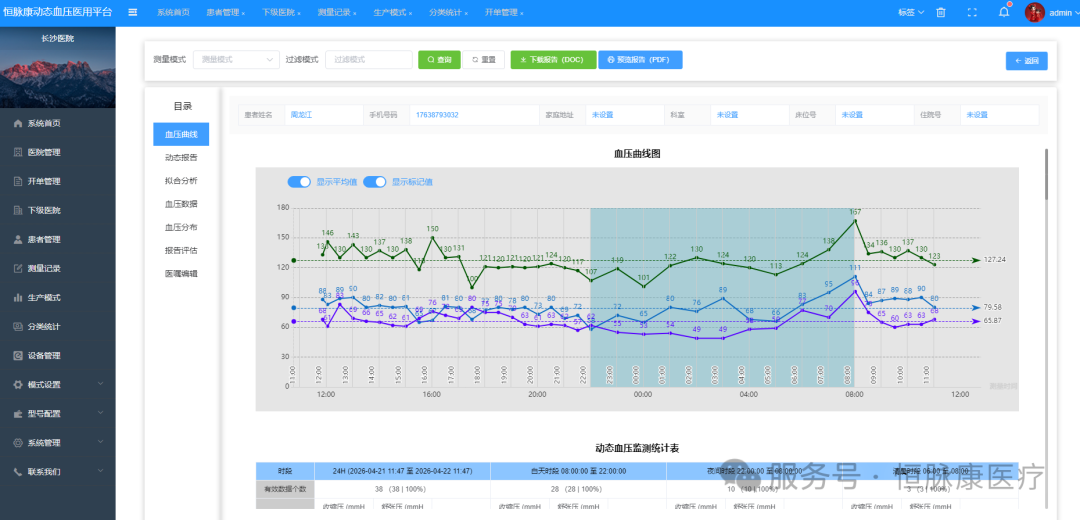Enter fullscreen with the expand icon

tap(972, 12)
